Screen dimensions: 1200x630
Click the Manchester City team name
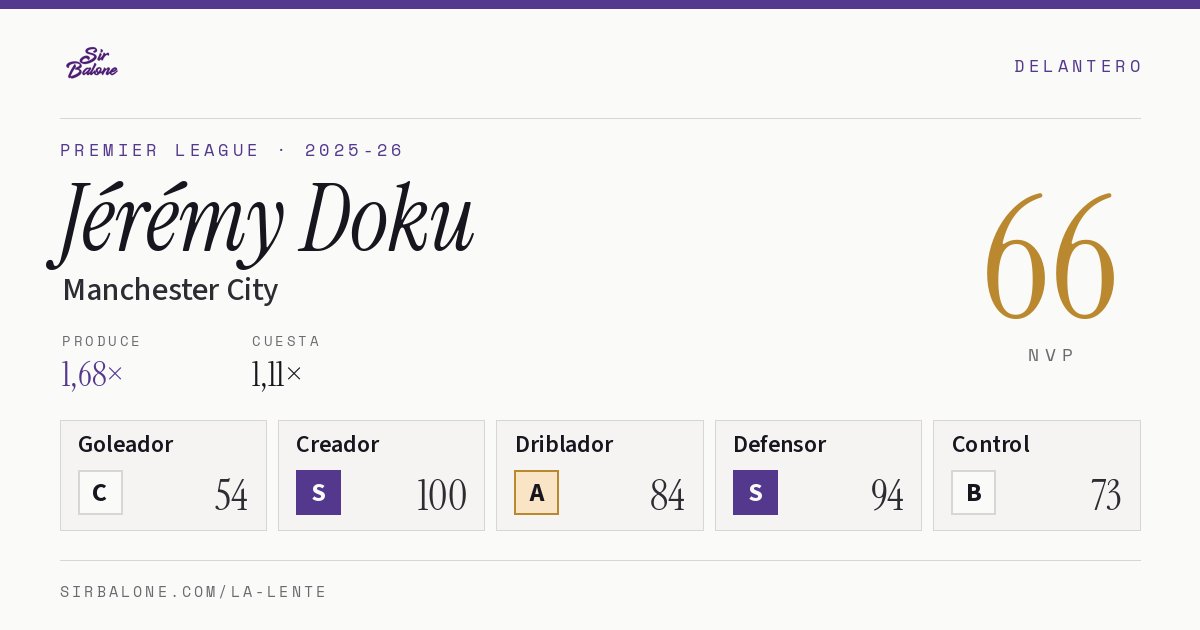pyautogui.click(x=170, y=290)
